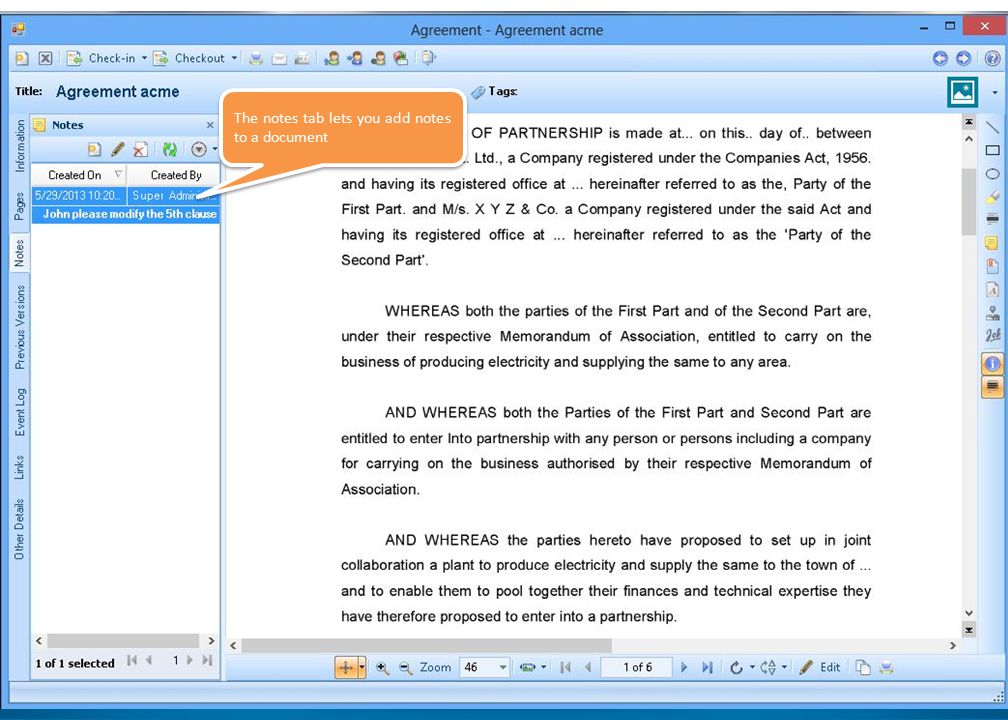Open the Checkout dropdown arrow

(x=234, y=58)
